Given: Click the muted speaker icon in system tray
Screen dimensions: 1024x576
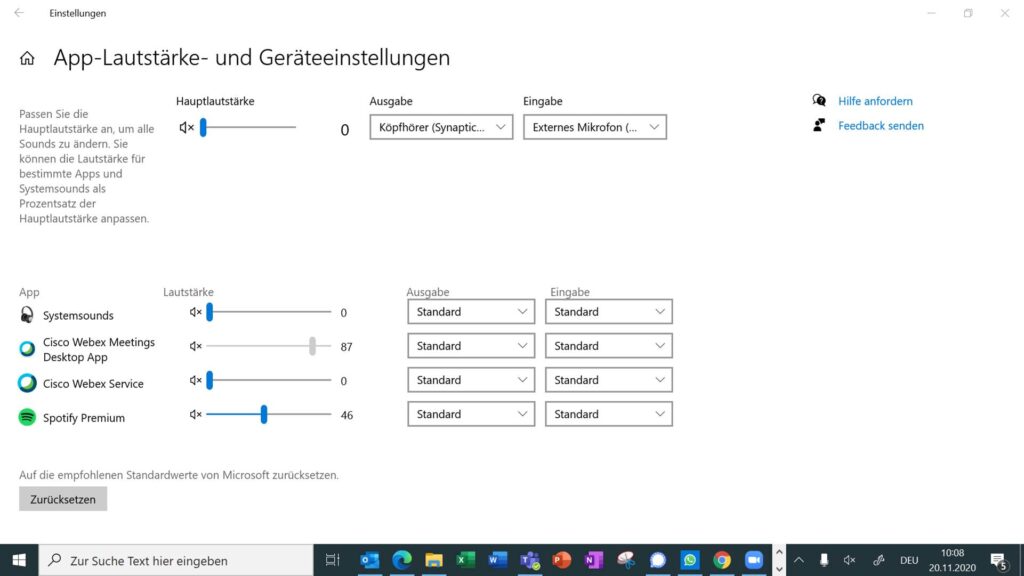Looking at the screenshot, I should (x=850, y=560).
